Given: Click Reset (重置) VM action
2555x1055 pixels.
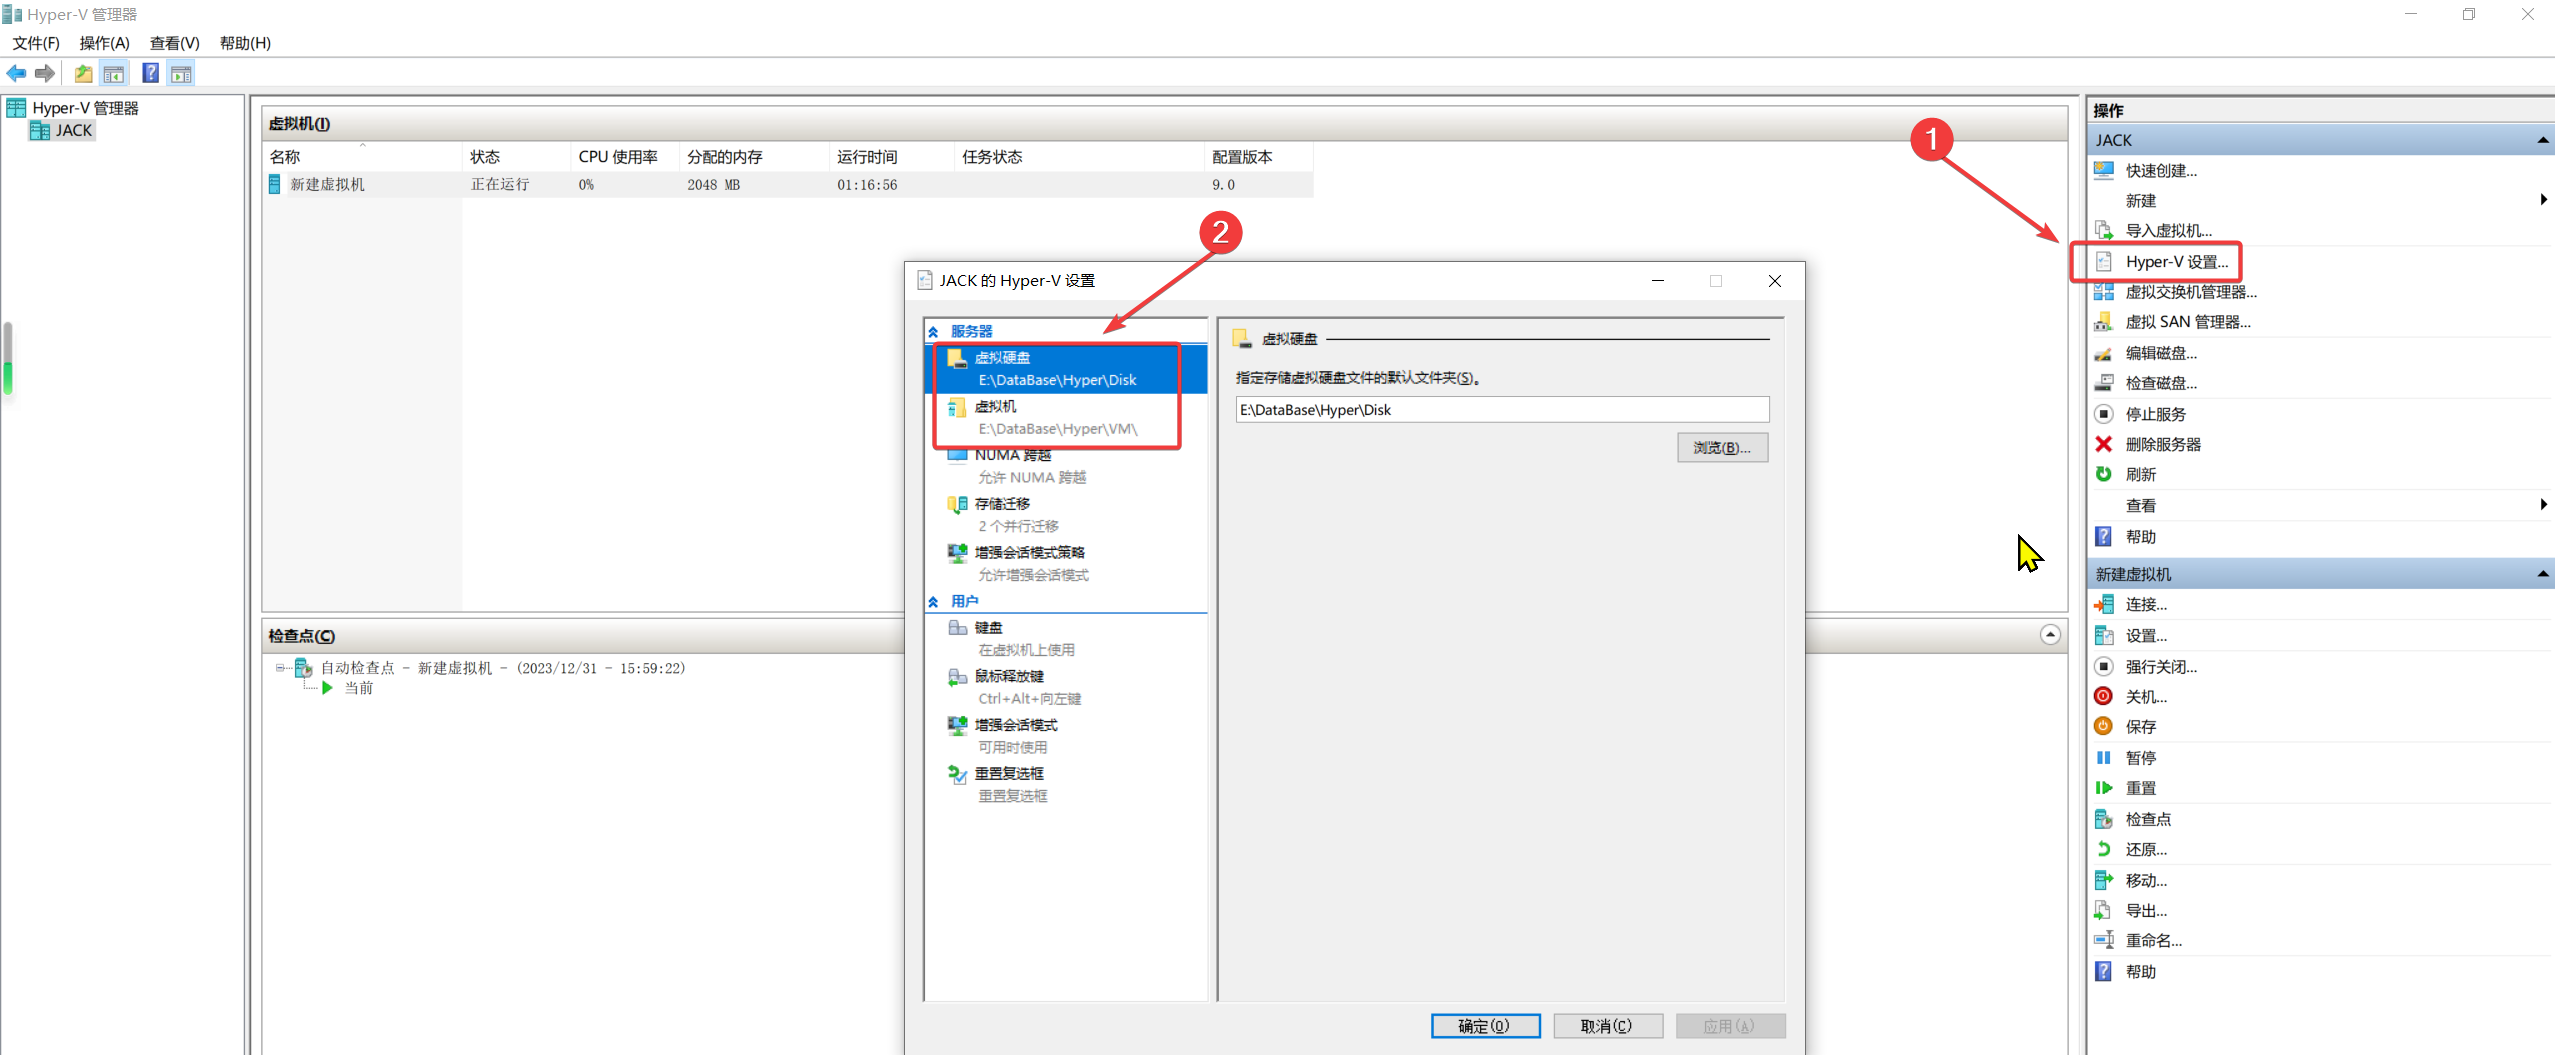Looking at the screenshot, I should click(2140, 788).
